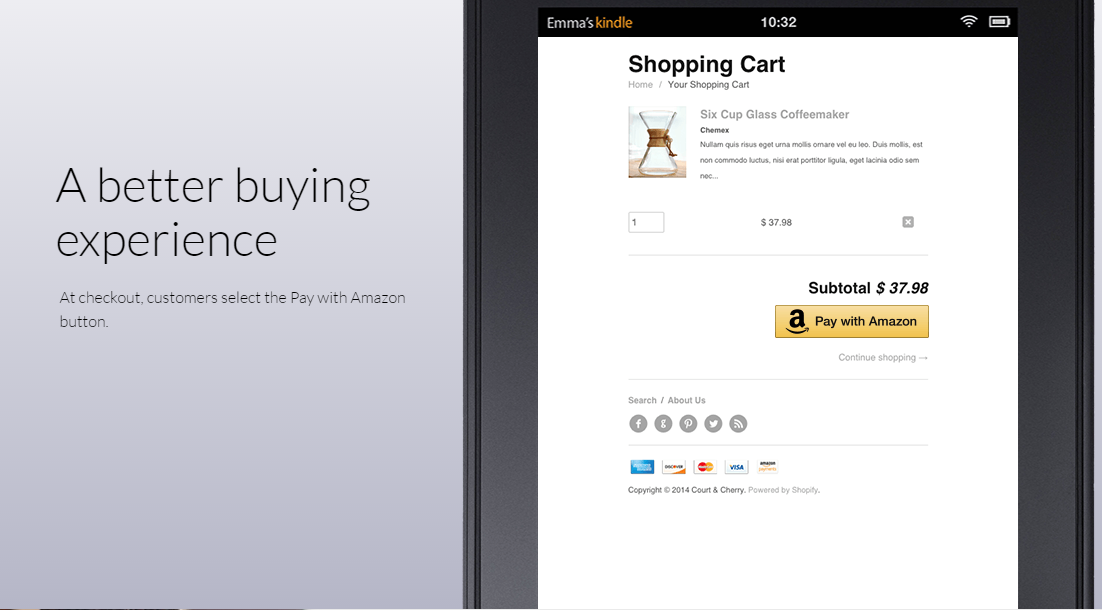Open the Twitter social icon
The image size is (1102, 610).
click(713, 424)
